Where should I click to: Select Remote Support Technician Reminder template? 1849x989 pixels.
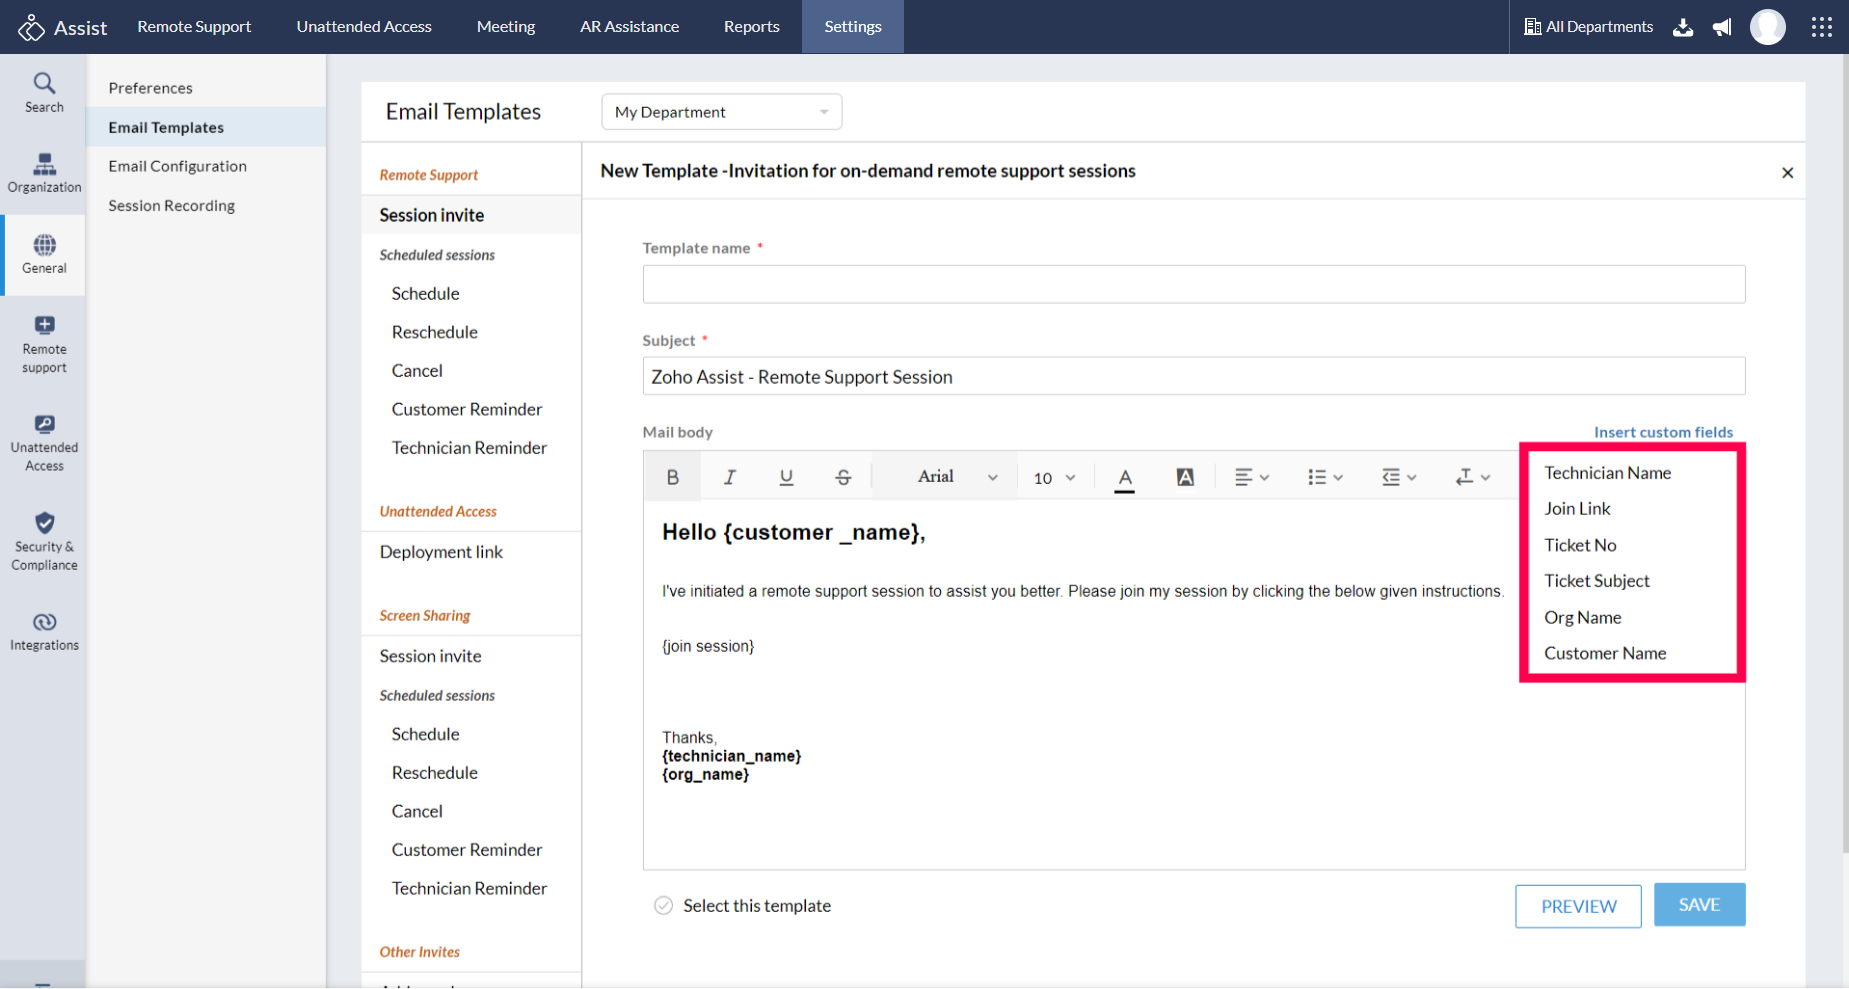coord(469,448)
